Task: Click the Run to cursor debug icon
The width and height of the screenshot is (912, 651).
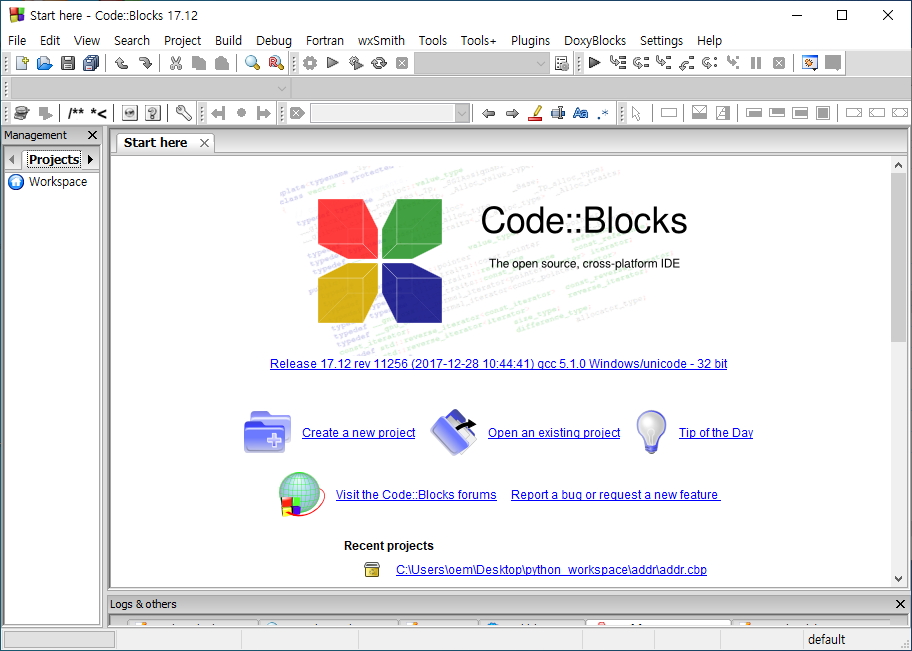Action: click(x=618, y=63)
